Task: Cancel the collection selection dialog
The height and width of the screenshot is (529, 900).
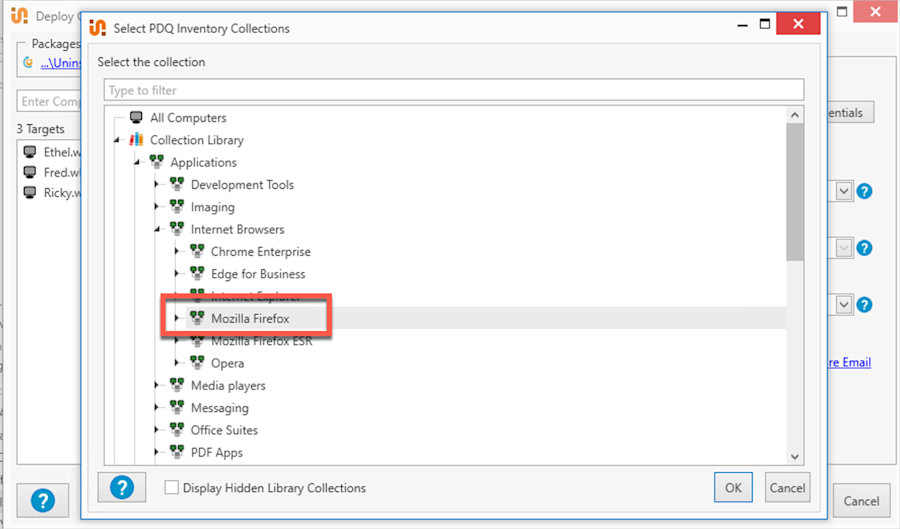Action: (x=787, y=487)
